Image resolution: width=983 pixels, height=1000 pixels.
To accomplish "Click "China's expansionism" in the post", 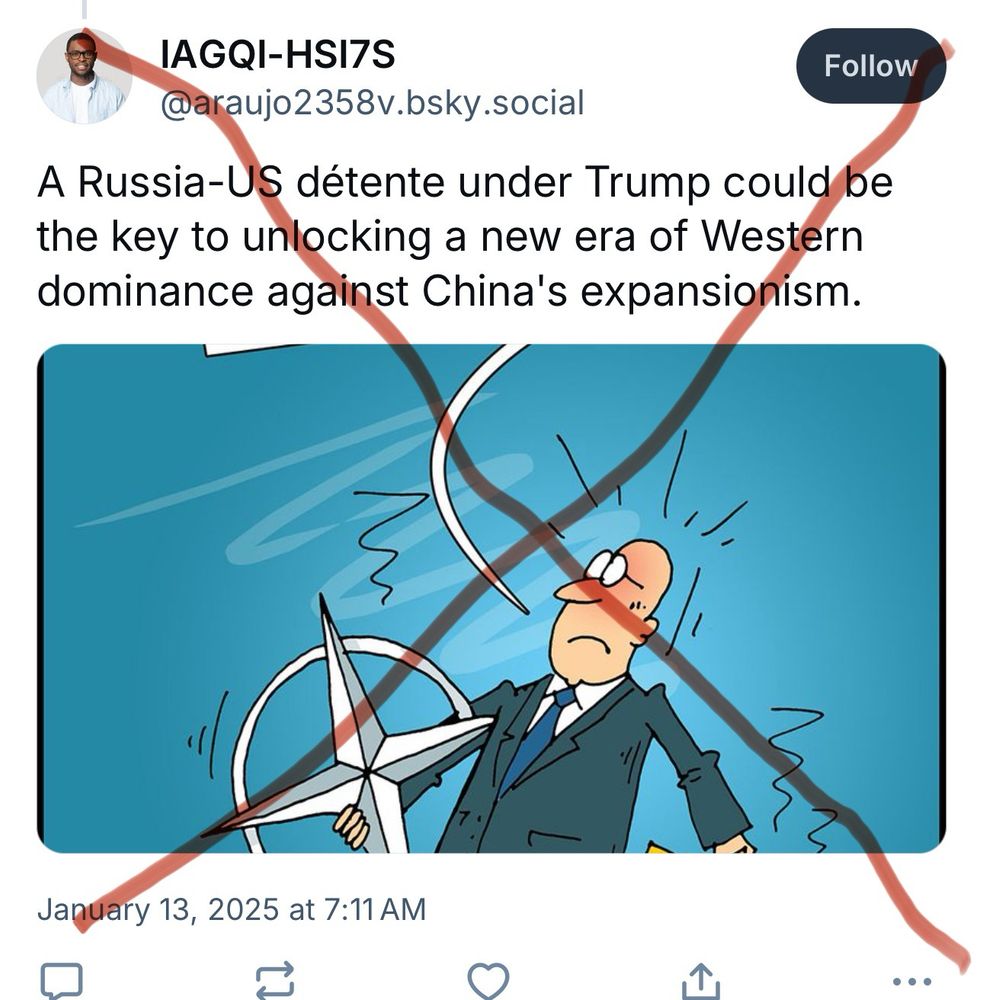I will [641, 292].
